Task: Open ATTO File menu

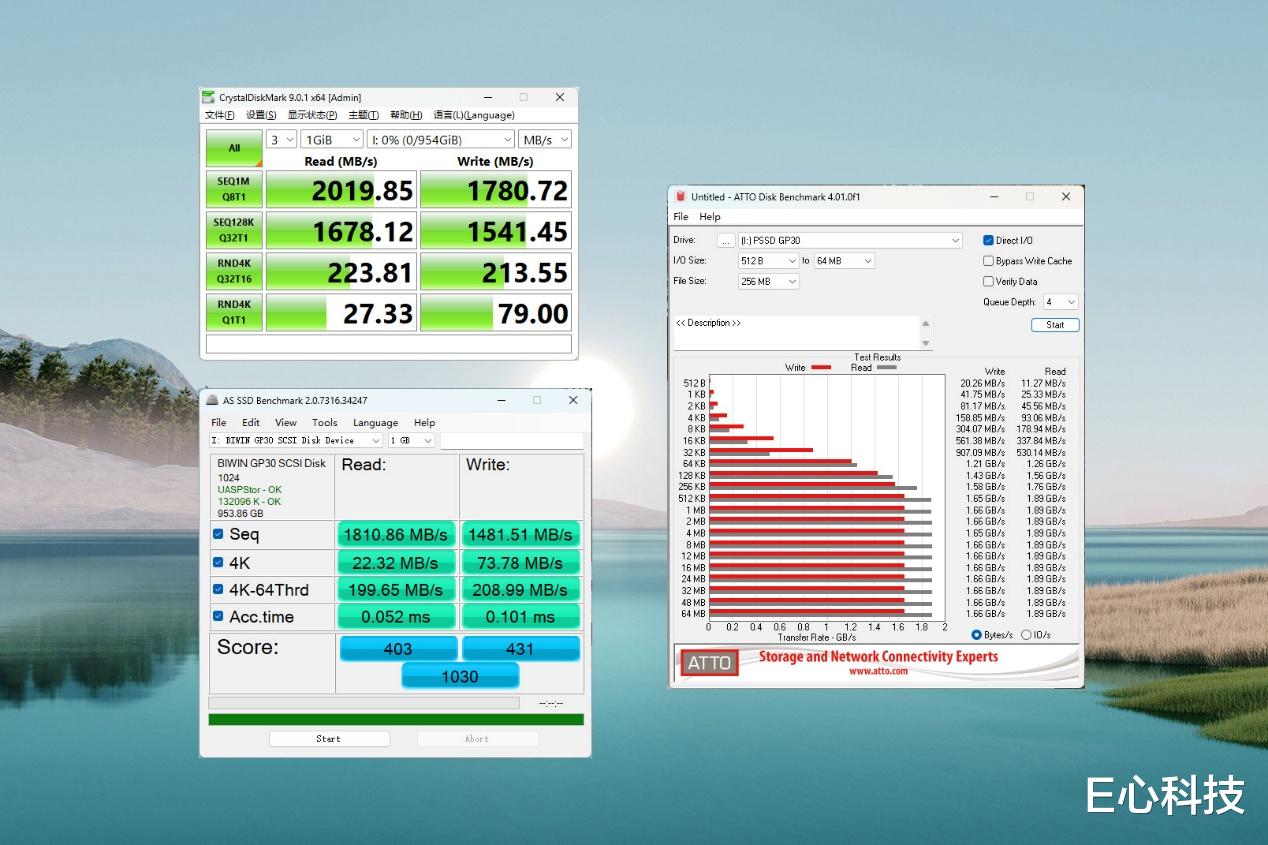Action: 681,216
